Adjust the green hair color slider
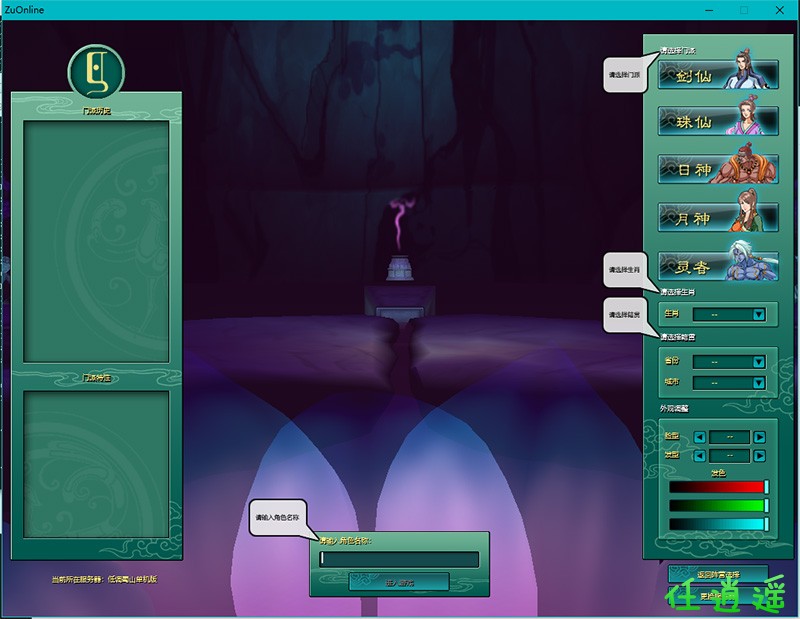Image resolution: width=800 pixels, height=619 pixels. click(719, 506)
